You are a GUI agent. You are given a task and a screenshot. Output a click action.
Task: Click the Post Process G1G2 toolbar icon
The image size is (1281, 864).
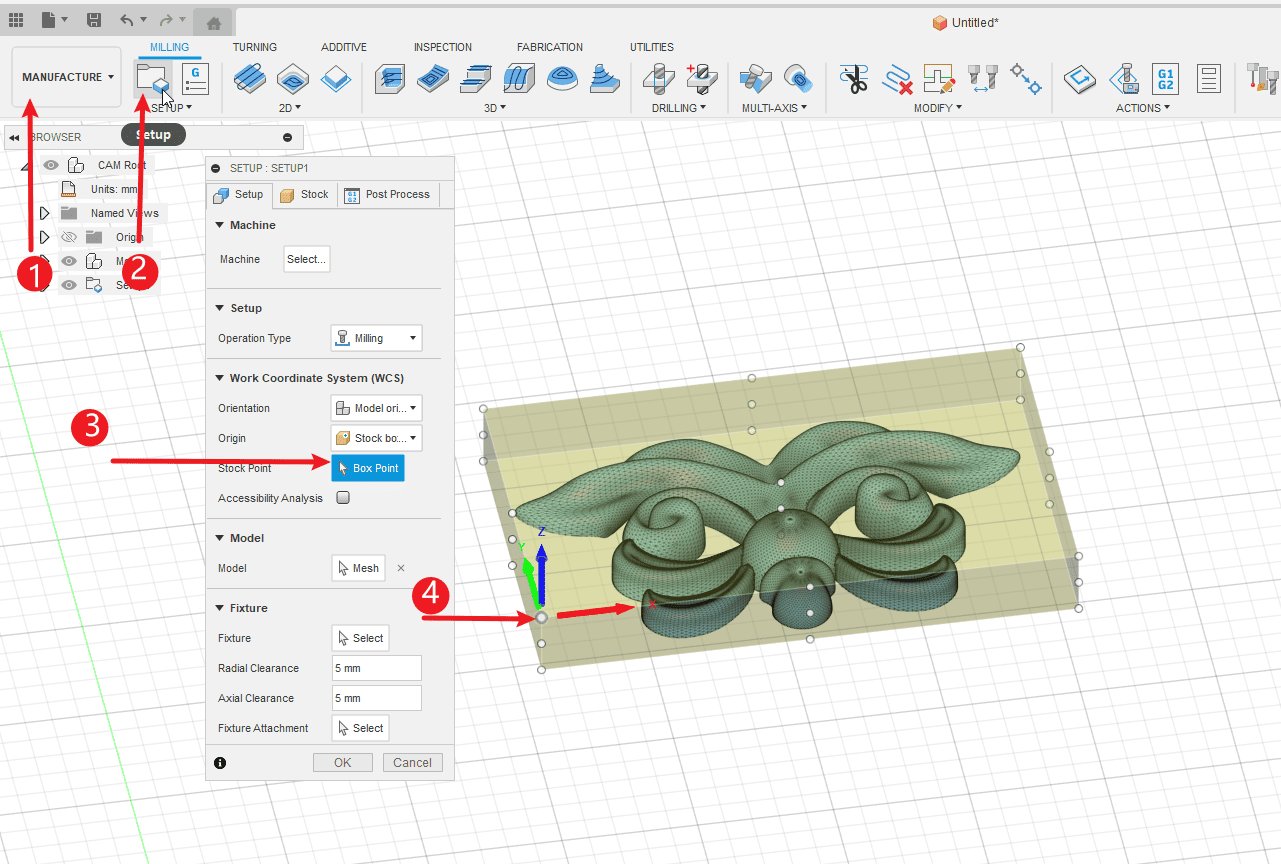(1165, 78)
